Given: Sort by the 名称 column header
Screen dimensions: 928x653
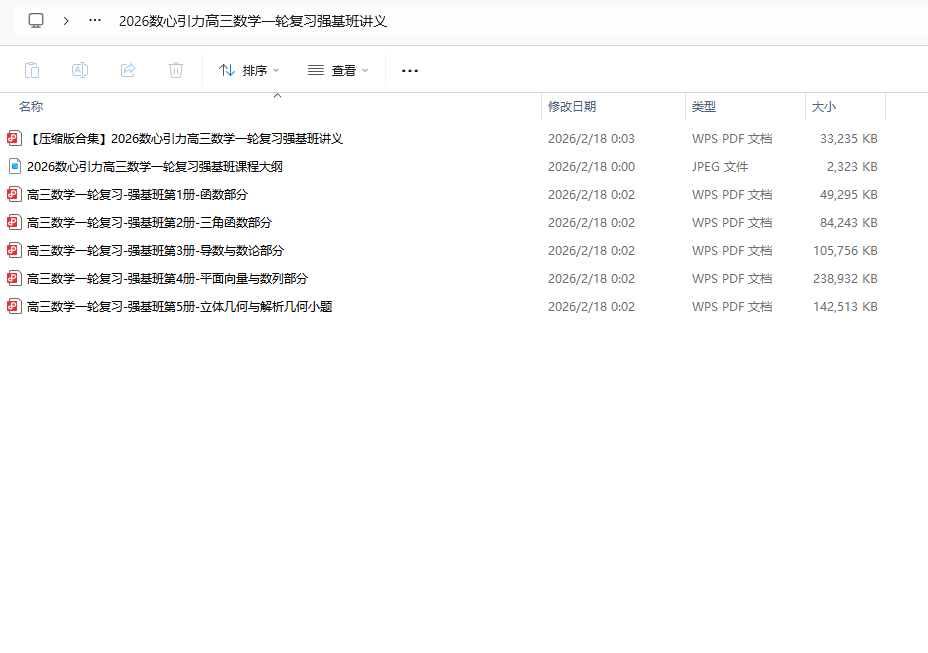Looking at the screenshot, I should tap(31, 107).
